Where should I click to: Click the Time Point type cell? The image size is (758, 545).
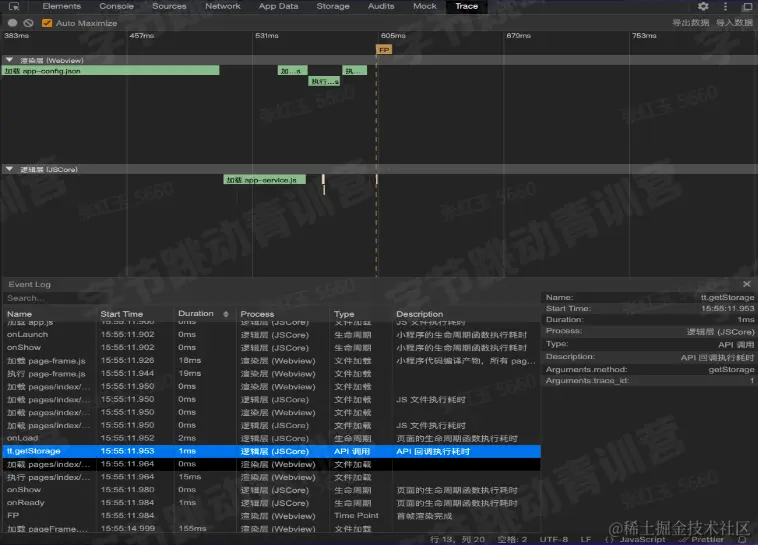tap(356, 516)
